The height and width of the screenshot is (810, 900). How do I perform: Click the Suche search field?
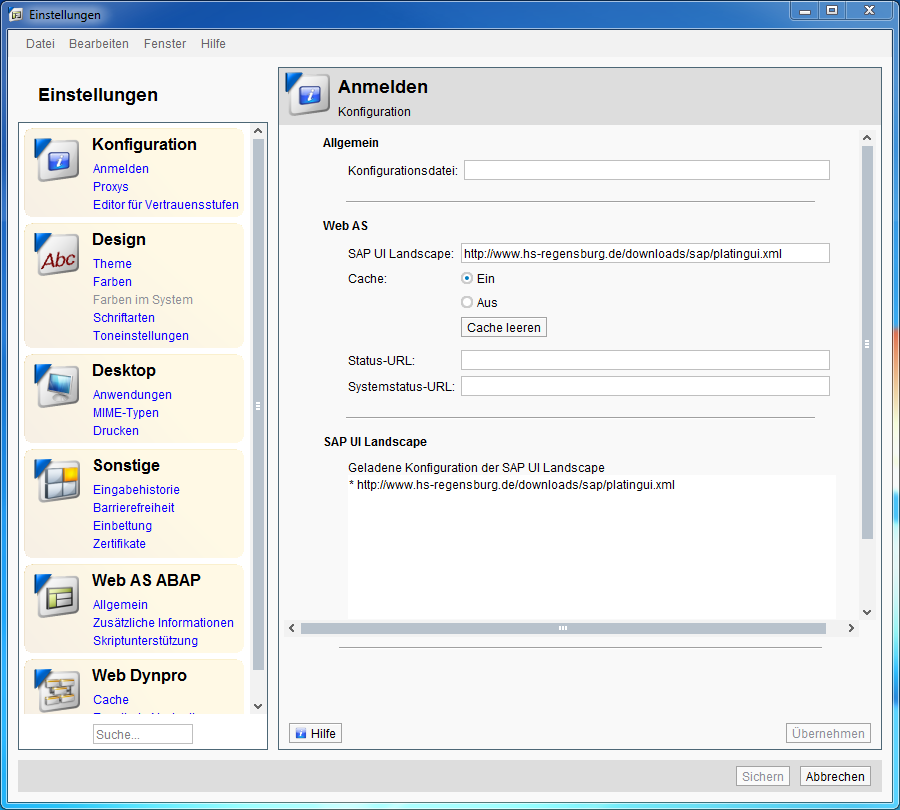(142, 734)
